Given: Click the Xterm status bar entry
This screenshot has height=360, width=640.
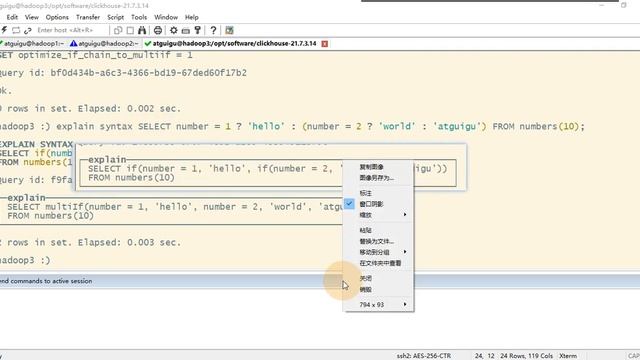Looking at the screenshot, I should tap(568, 356).
